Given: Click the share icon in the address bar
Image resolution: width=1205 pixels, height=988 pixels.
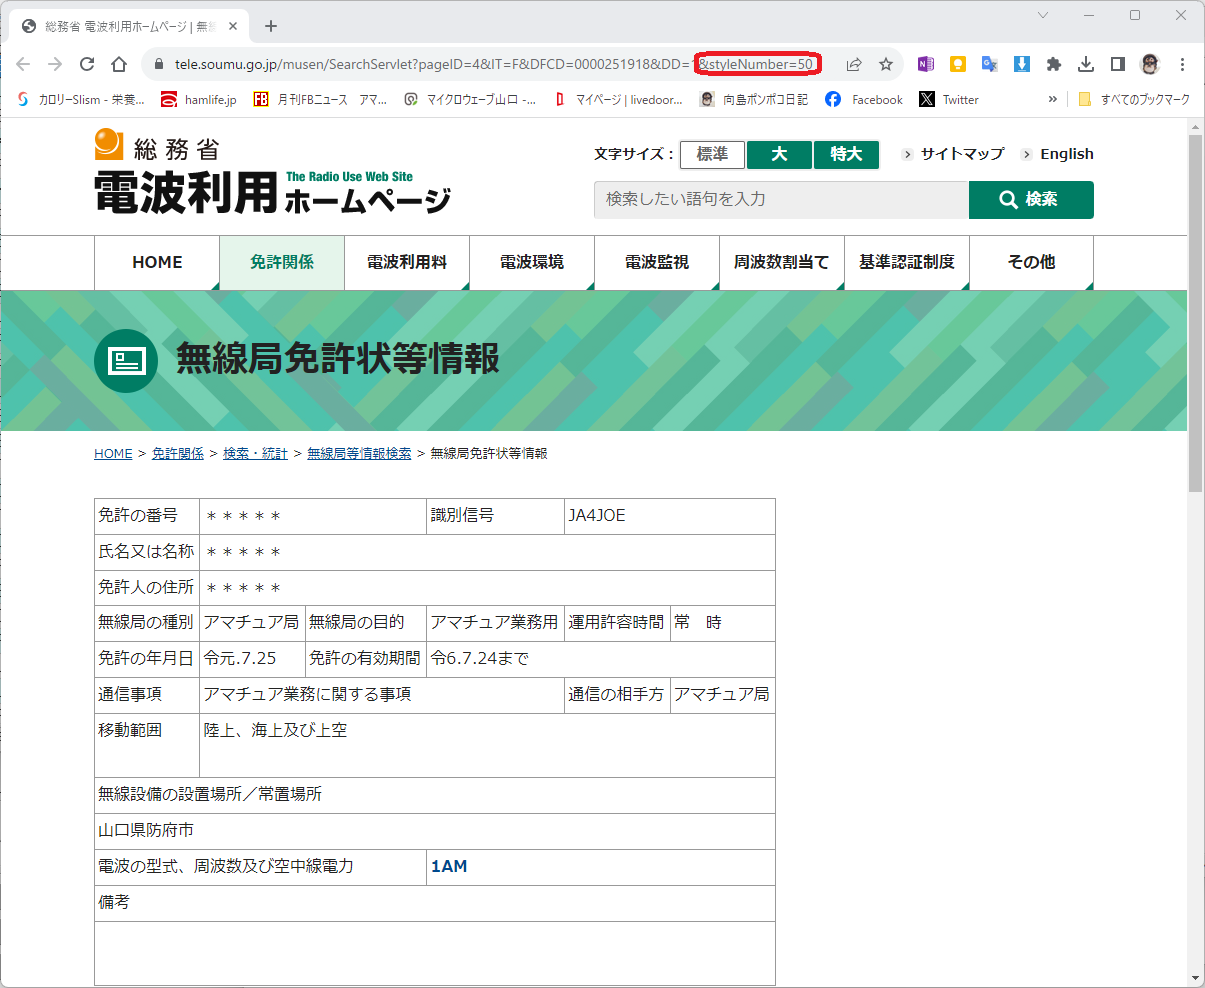Looking at the screenshot, I should [854, 63].
